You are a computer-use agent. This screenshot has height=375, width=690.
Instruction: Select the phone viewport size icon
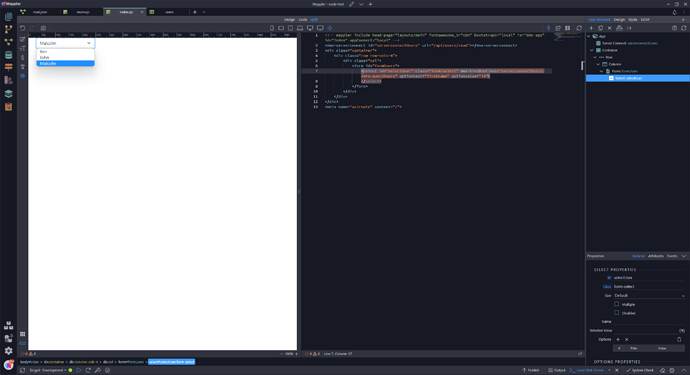[x=272, y=28]
